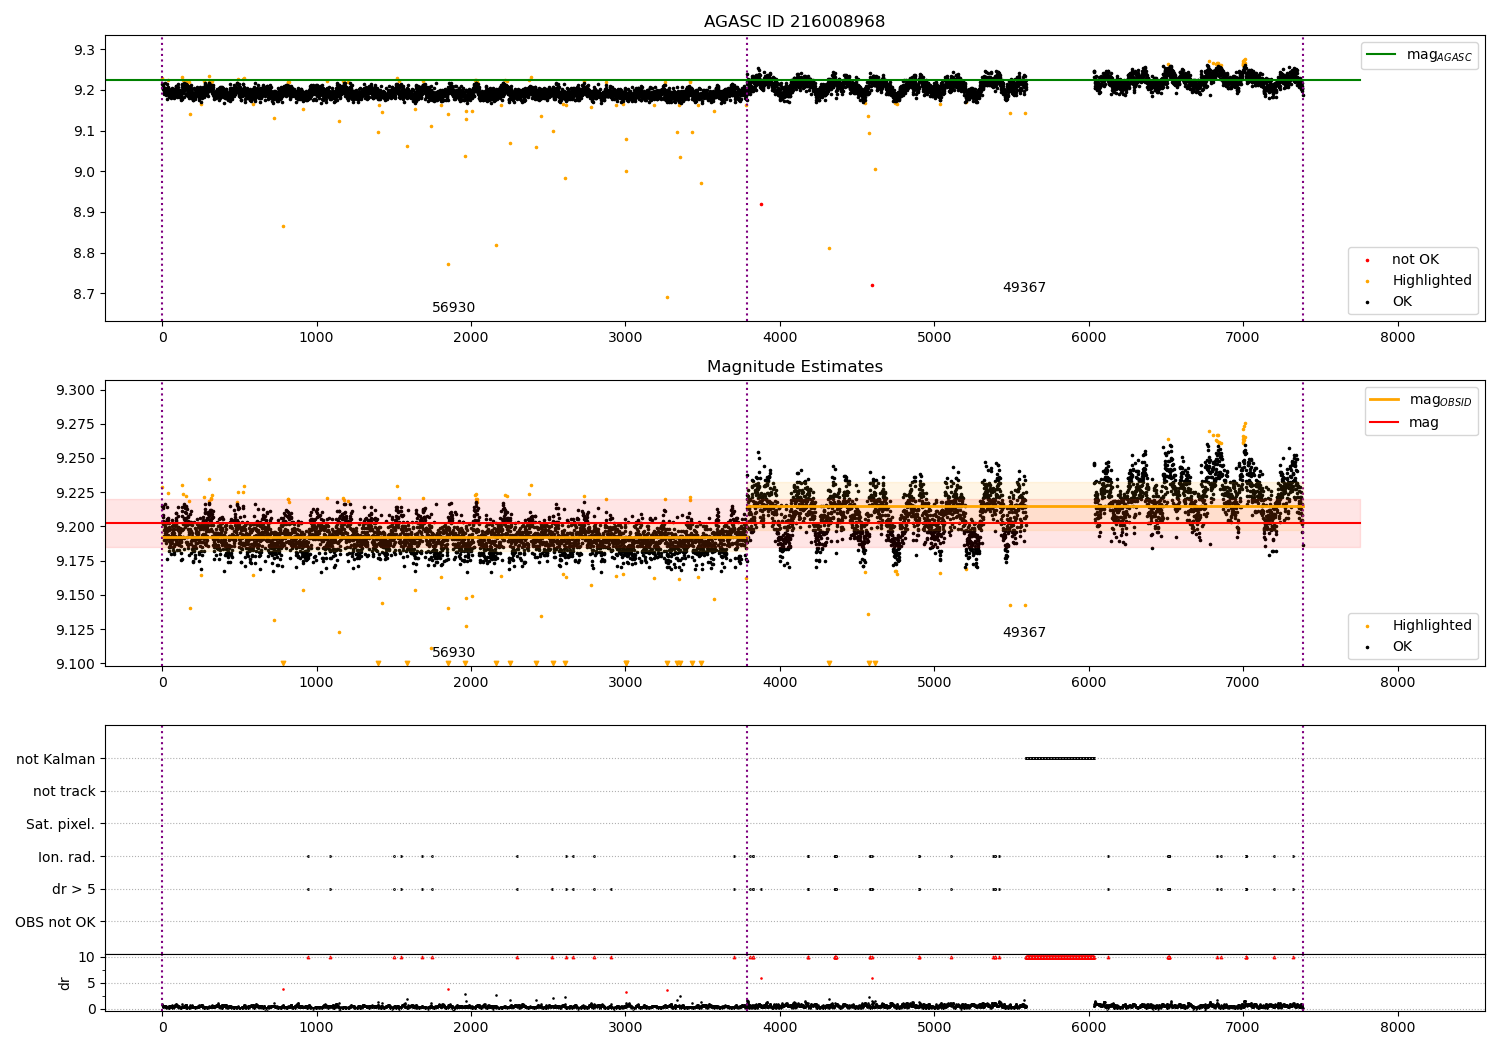Click the 9.275 y-axis tick label
Viewport: 1500px width, 1050px height.
pyautogui.click(x=78, y=425)
